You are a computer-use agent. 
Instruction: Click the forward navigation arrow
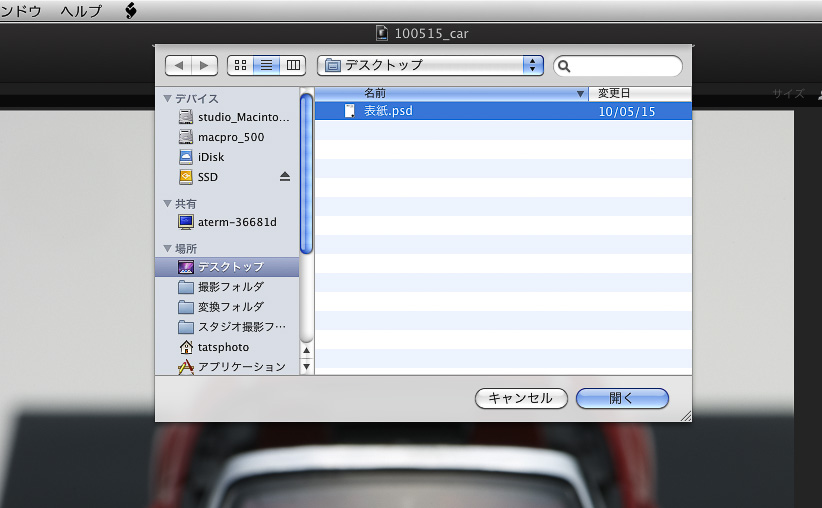pos(203,65)
